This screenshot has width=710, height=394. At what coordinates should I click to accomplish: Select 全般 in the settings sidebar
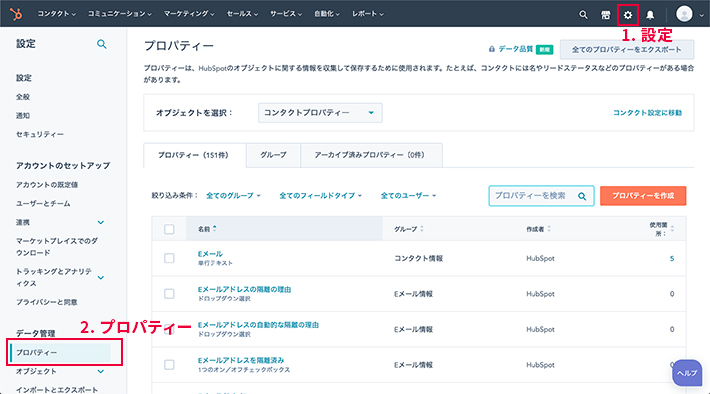(23, 96)
